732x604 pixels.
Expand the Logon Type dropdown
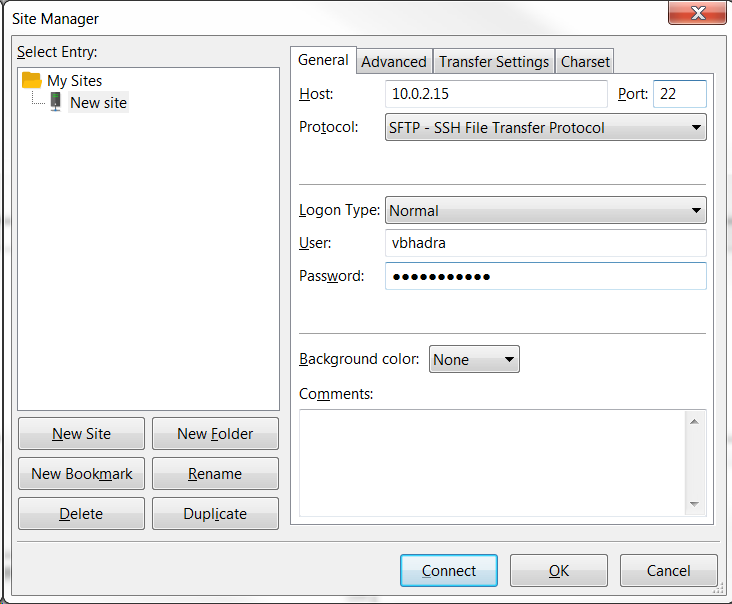click(x=545, y=210)
